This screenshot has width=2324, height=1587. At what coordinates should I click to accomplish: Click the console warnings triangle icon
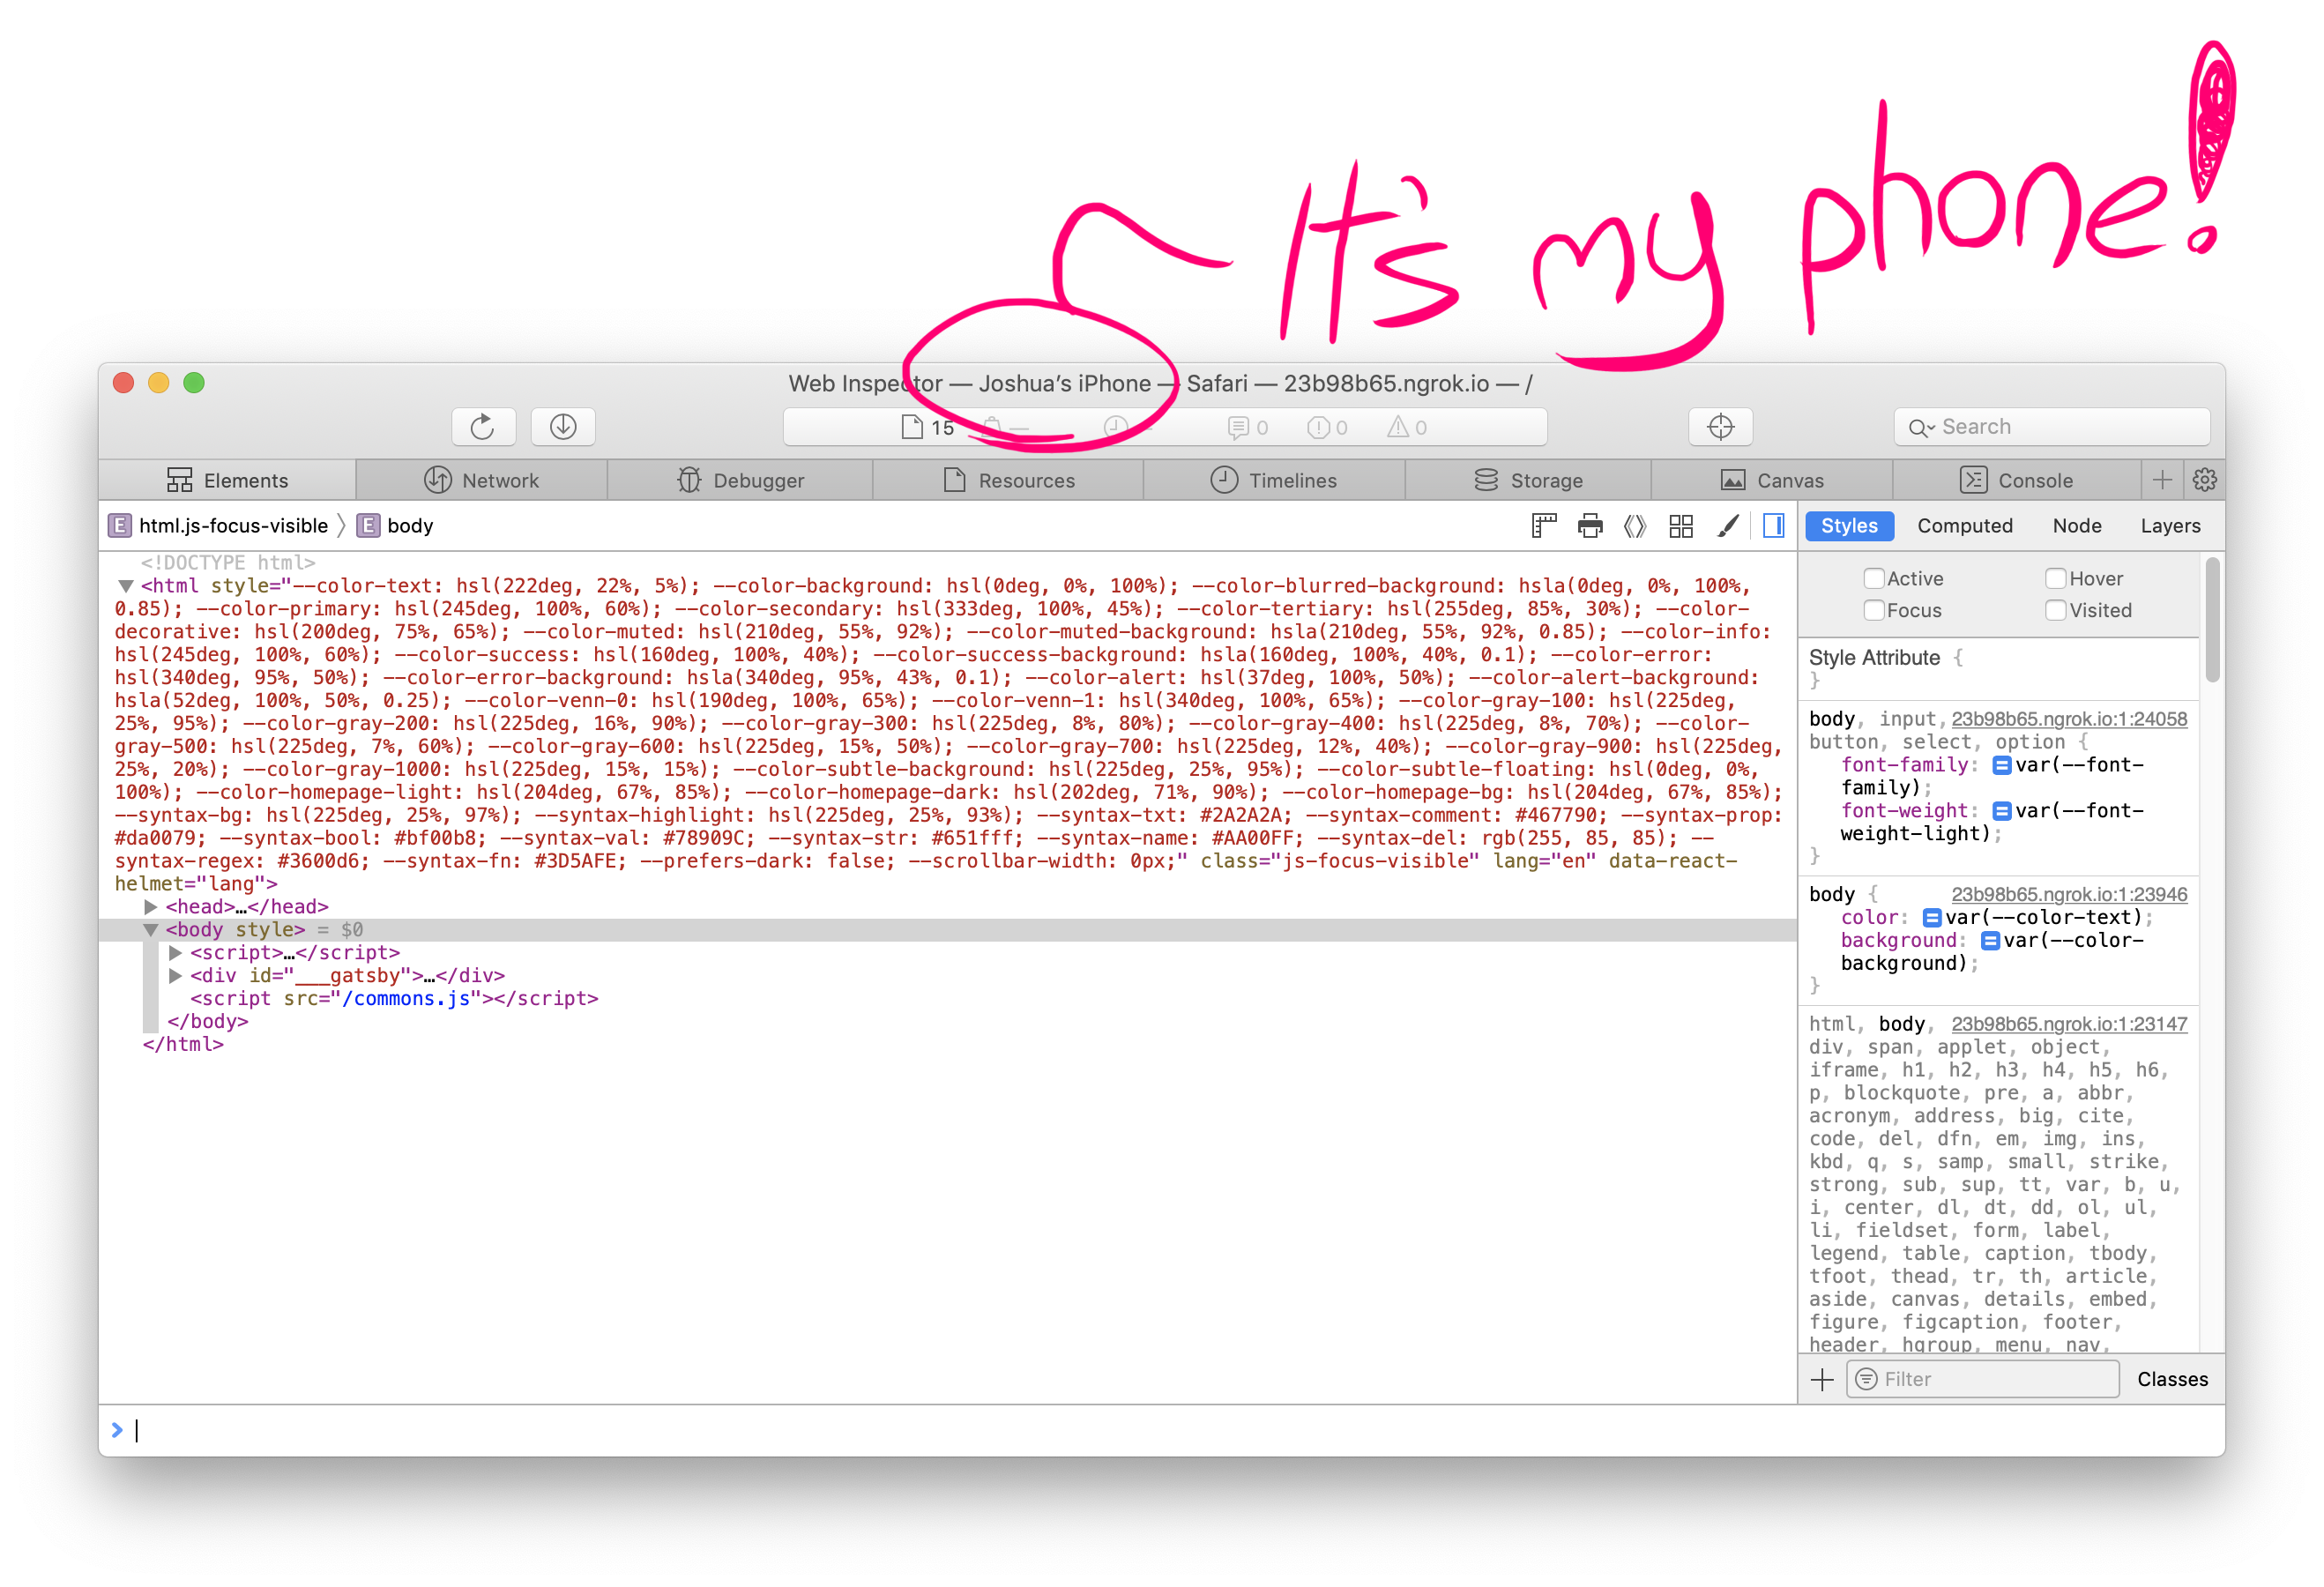(x=1398, y=427)
